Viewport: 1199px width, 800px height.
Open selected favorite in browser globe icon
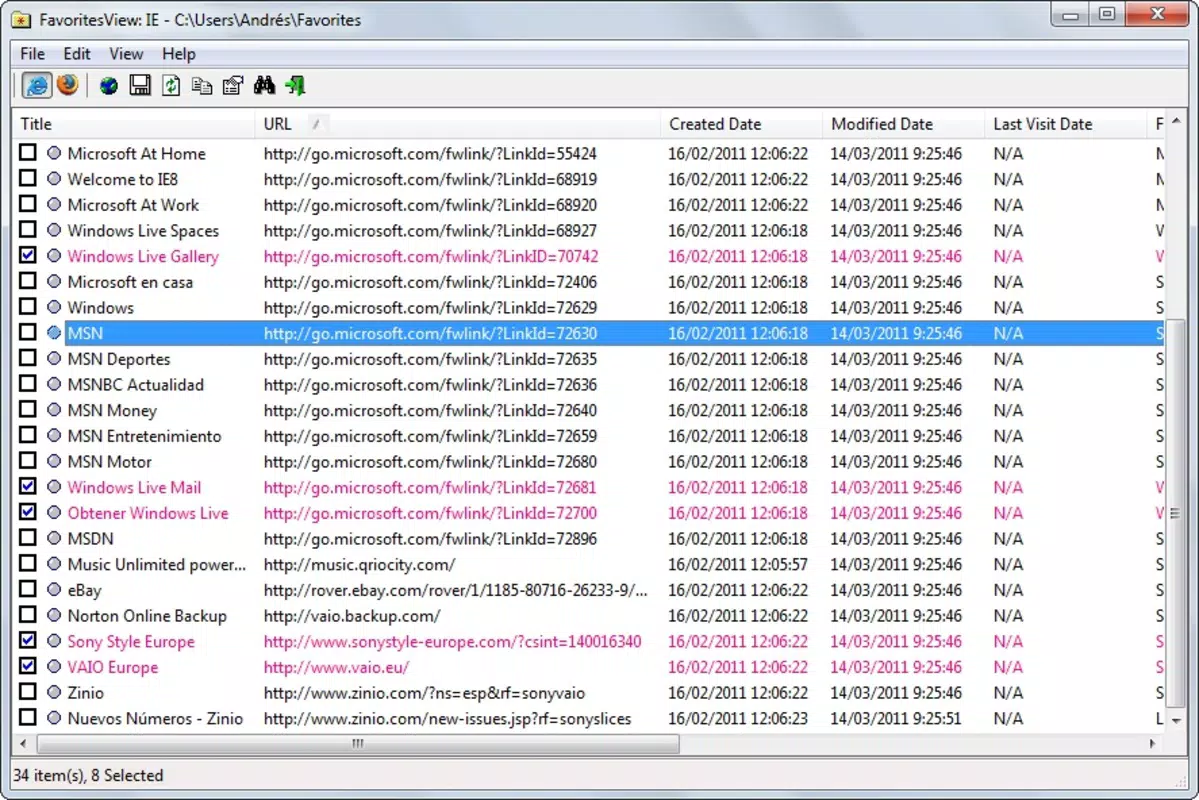tap(109, 86)
